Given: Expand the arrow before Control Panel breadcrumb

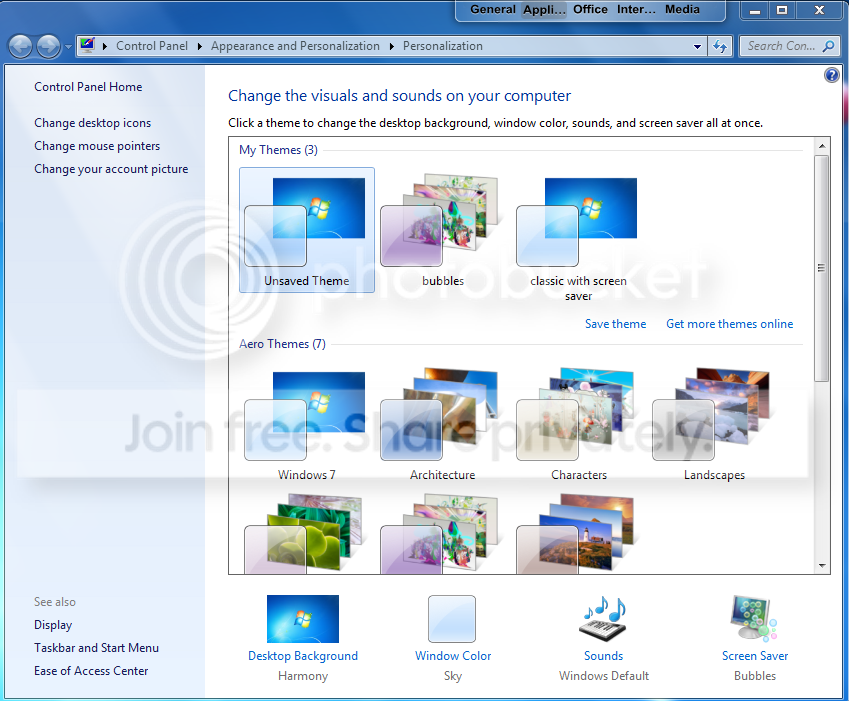Looking at the screenshot, I should click(x=105, y=47).
